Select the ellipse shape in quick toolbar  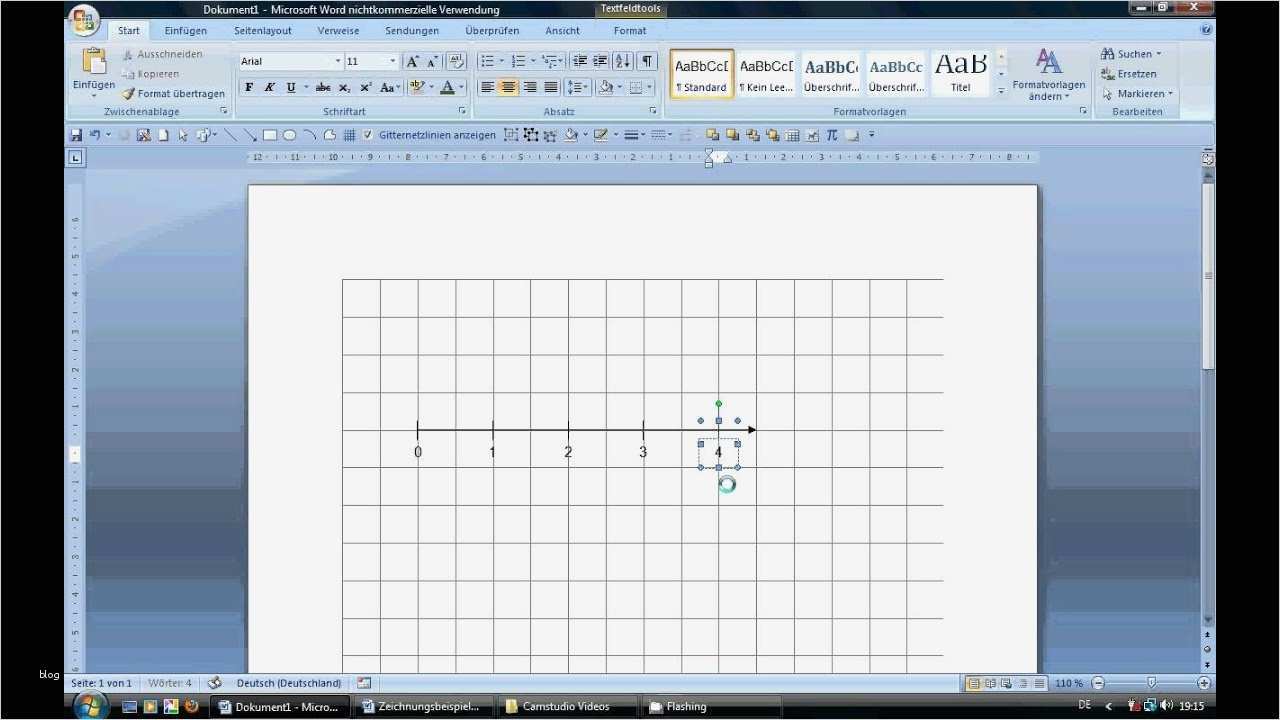pos(289,135)
